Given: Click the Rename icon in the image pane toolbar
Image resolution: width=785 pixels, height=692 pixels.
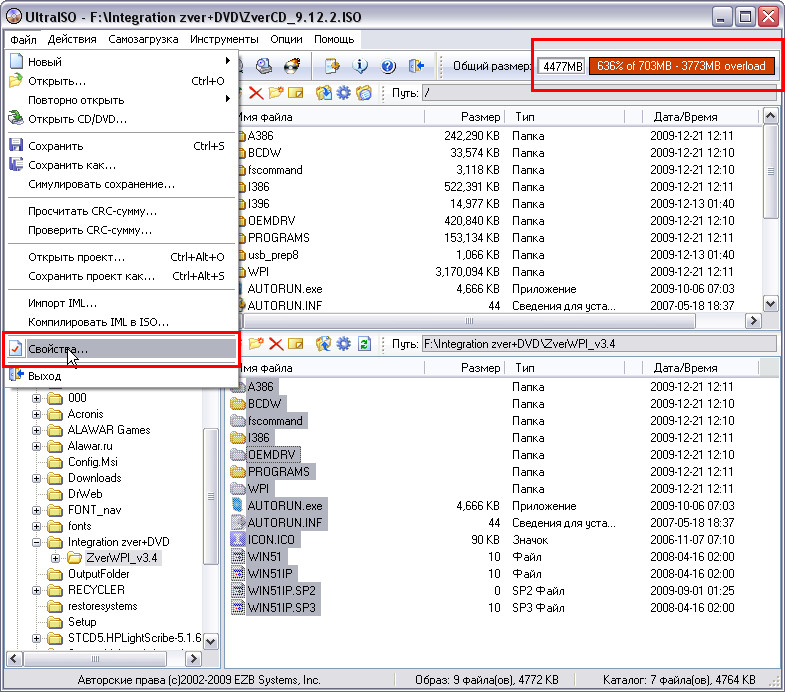Looking at the screenshot, I should [x=296, y=93].
